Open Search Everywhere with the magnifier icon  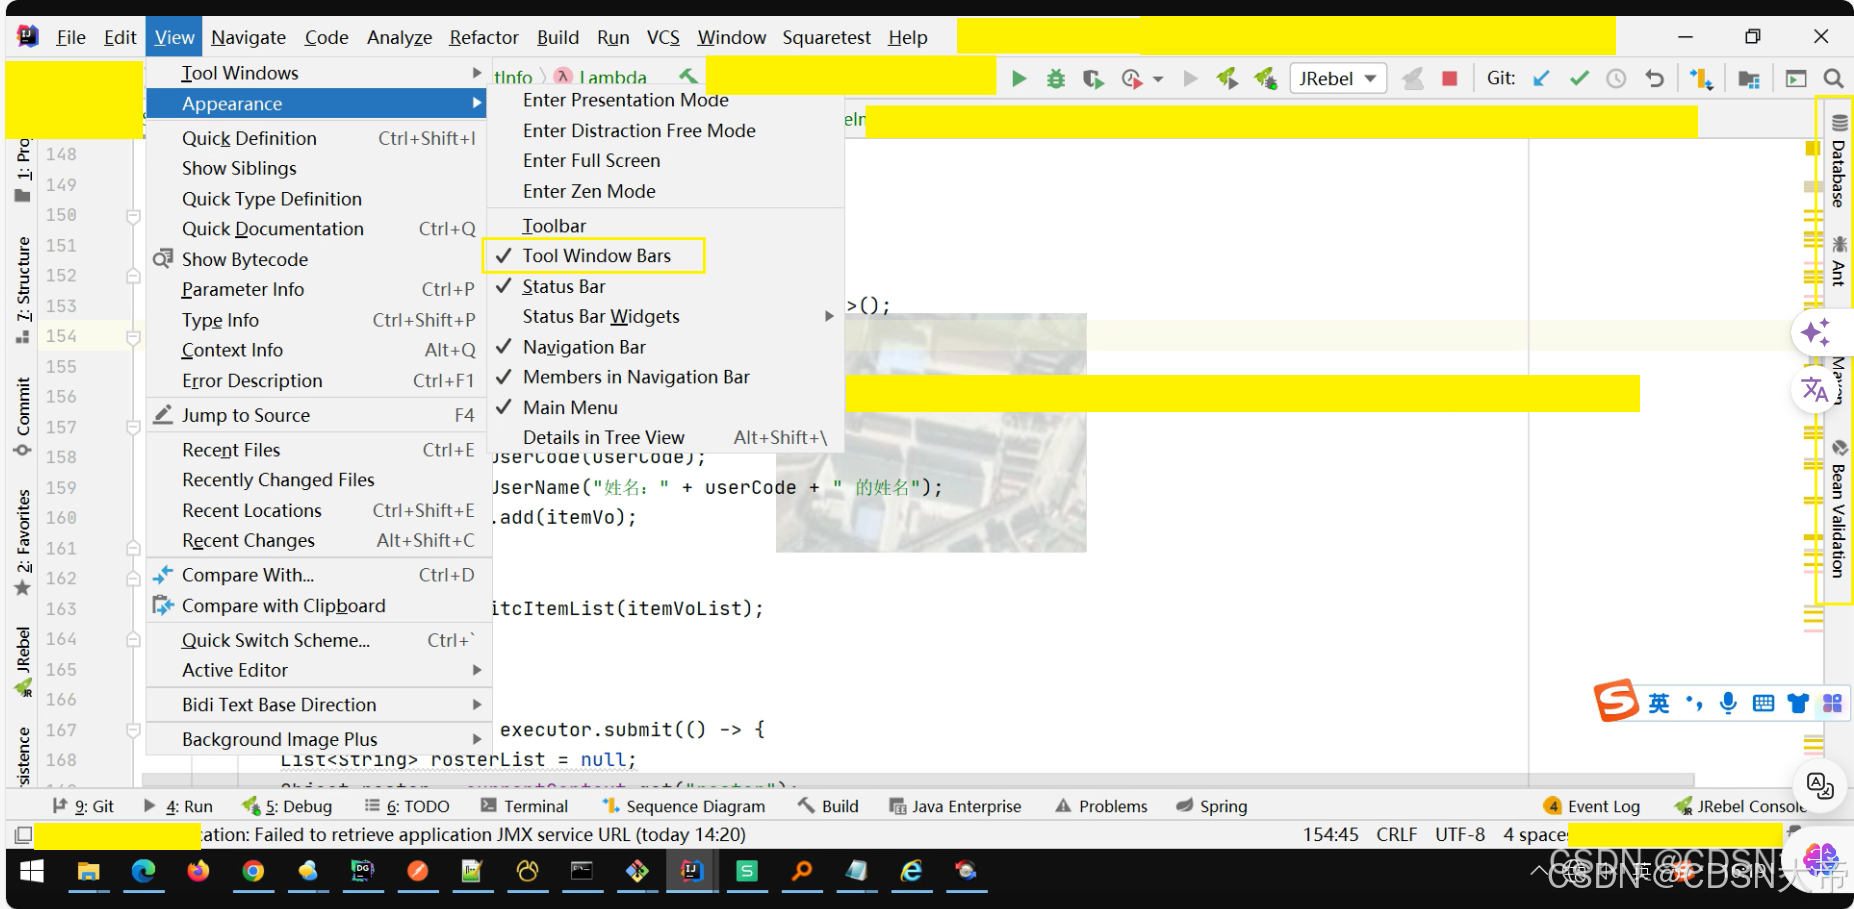(x=1835, y=77)
